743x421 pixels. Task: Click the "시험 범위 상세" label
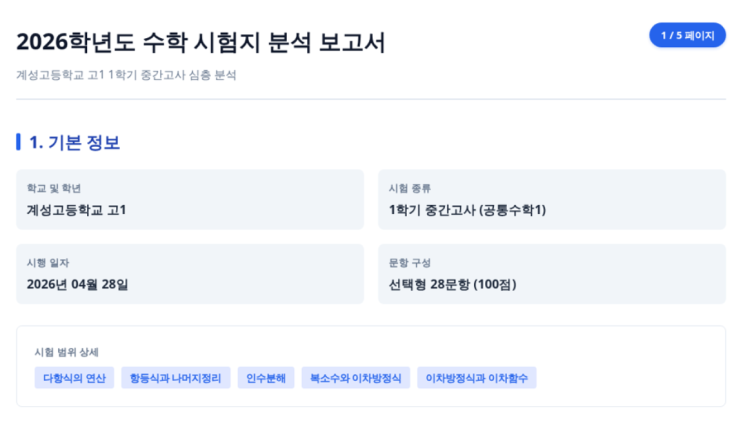tap(66, 352)
